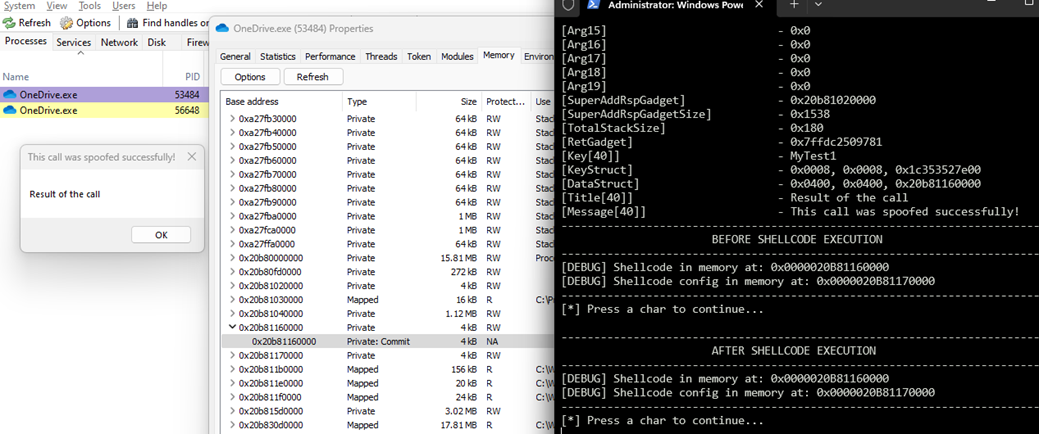Screen dimensions: 1039x434
Task: Open the Users menu
Action: coord(124,5)
